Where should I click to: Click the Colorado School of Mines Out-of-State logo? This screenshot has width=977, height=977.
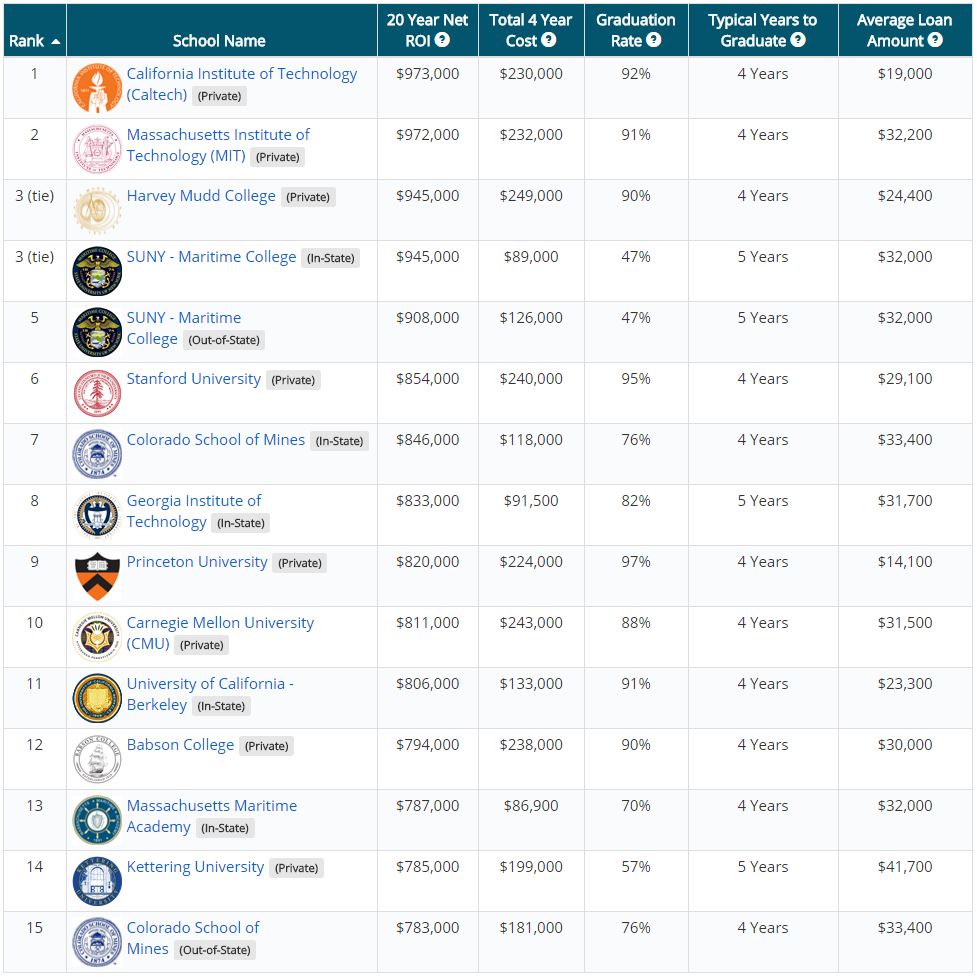(x=97, y=943)
